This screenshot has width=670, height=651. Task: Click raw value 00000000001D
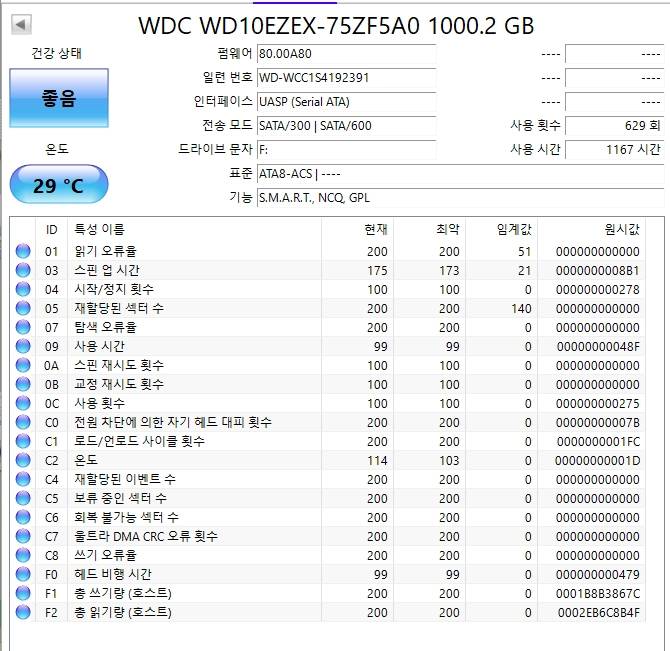click(597, 460)
